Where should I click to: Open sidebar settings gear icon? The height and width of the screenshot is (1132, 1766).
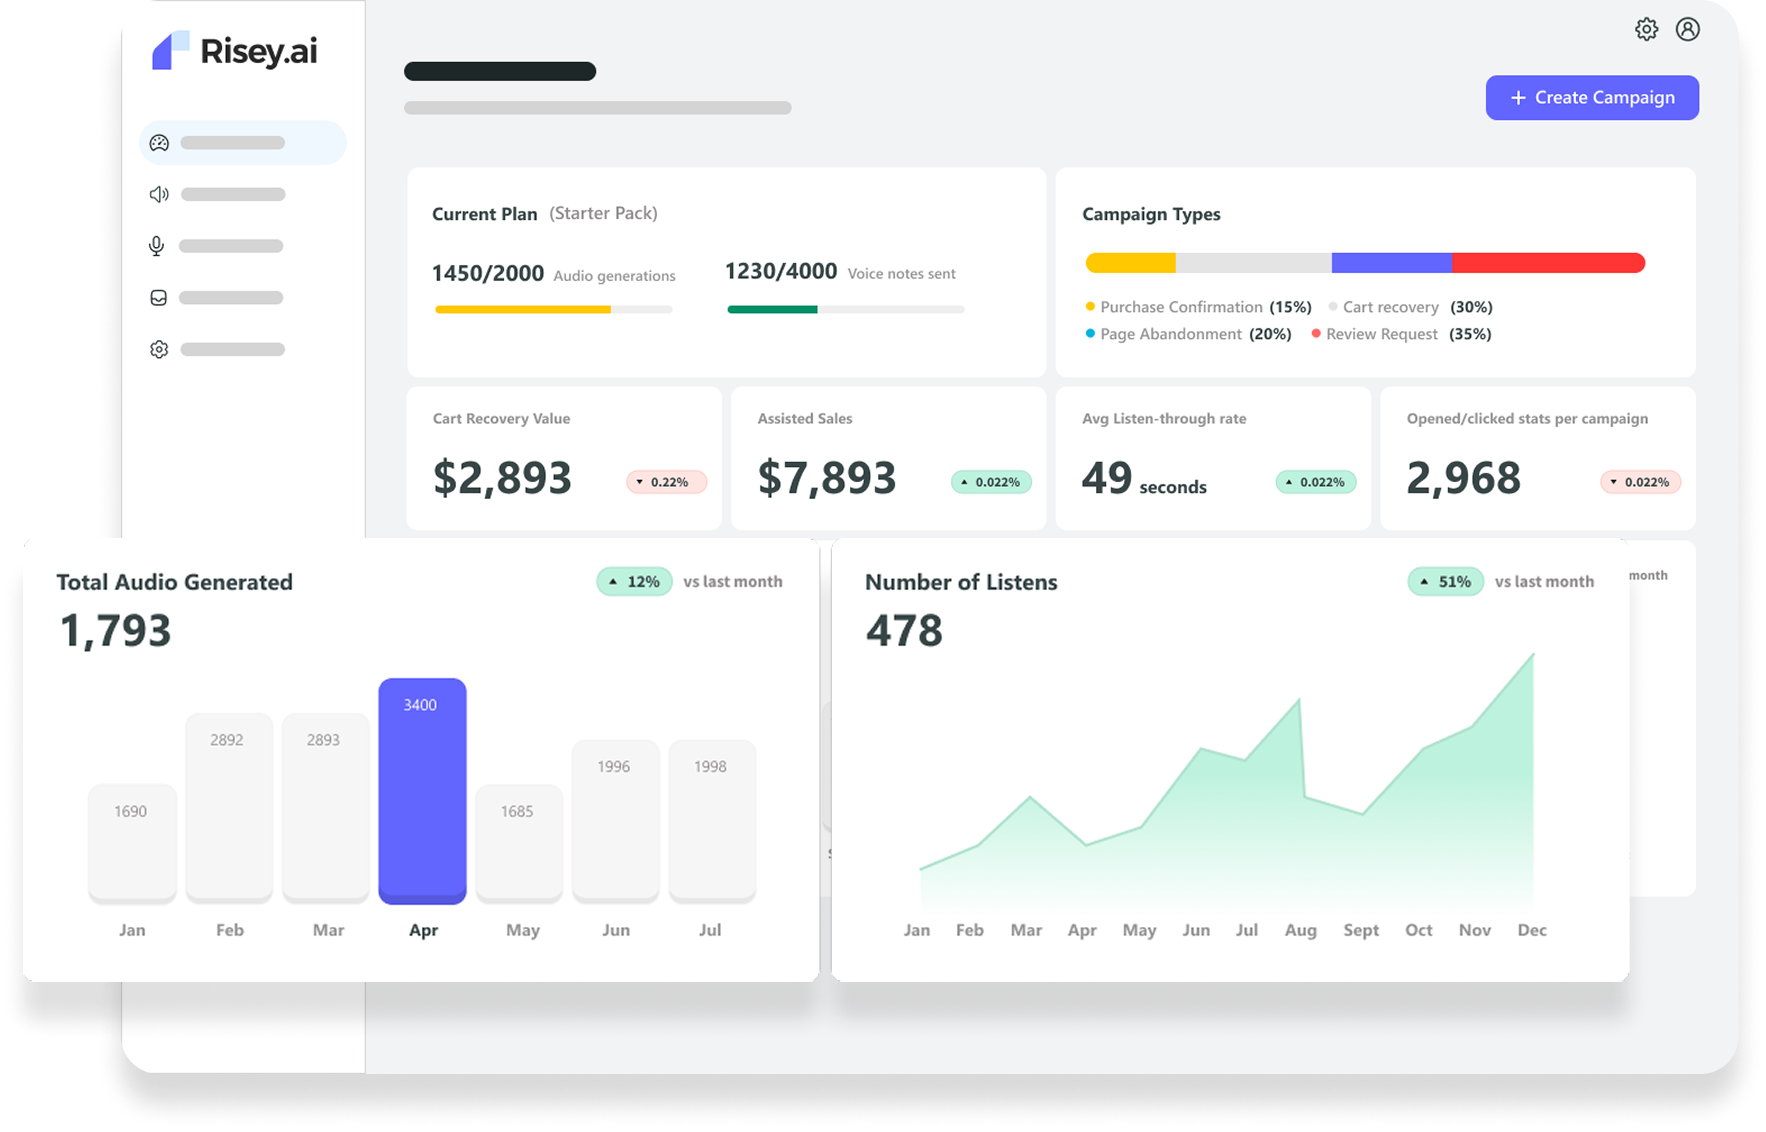(158, 349)
